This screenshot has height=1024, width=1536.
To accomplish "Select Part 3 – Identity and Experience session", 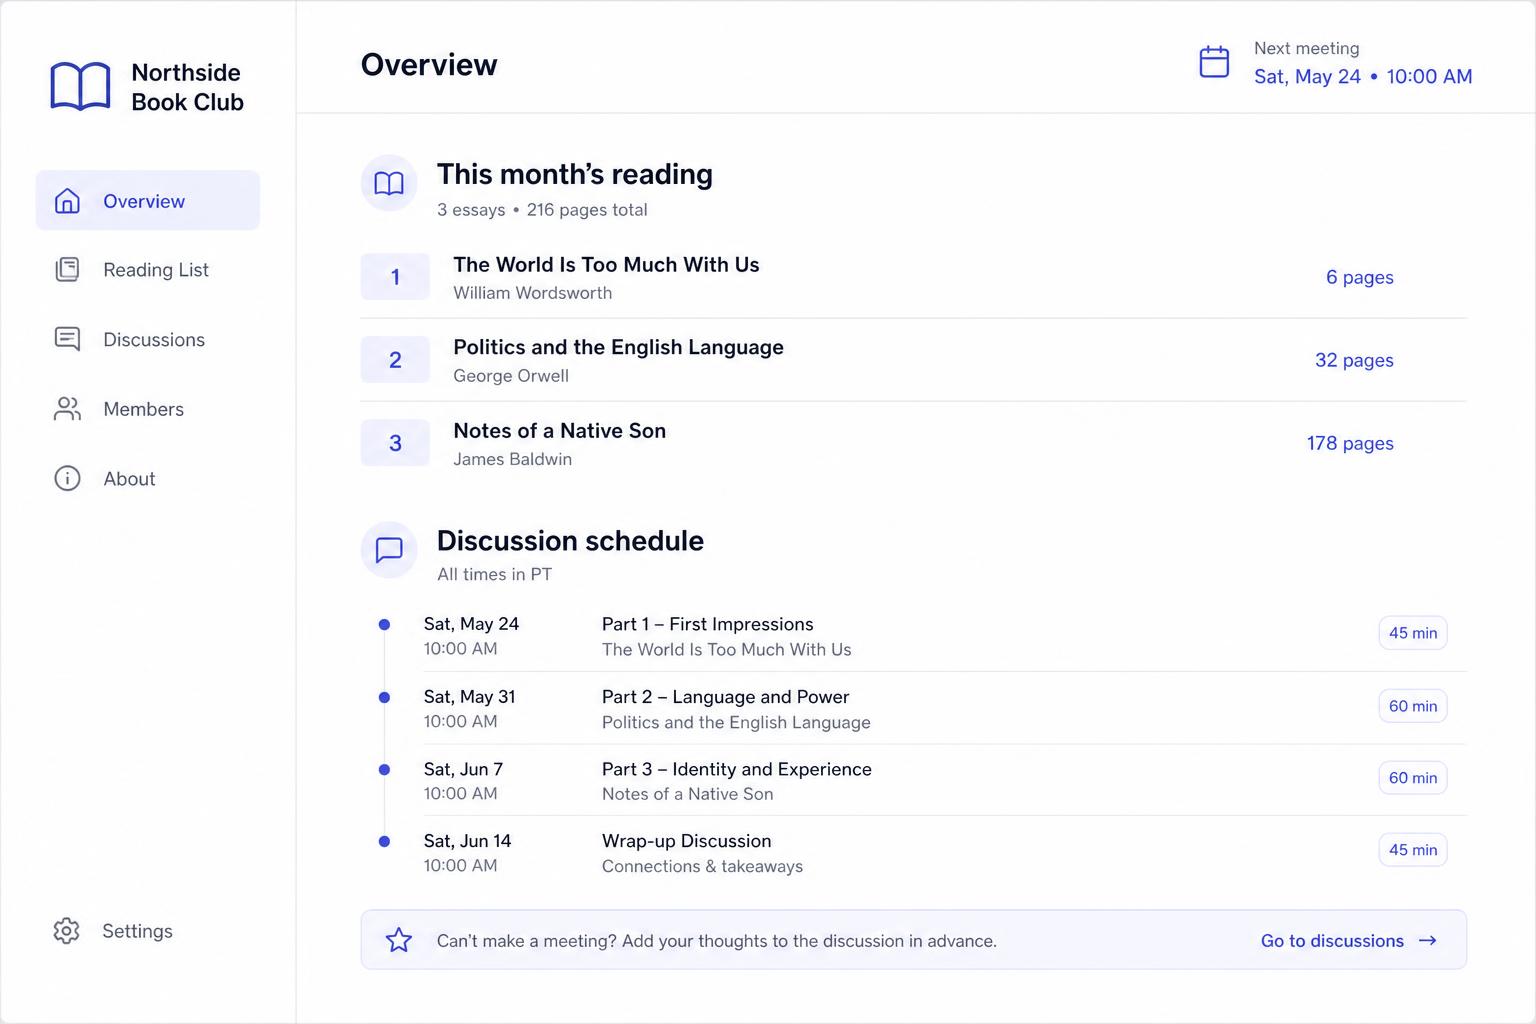I will pos(736,769).
